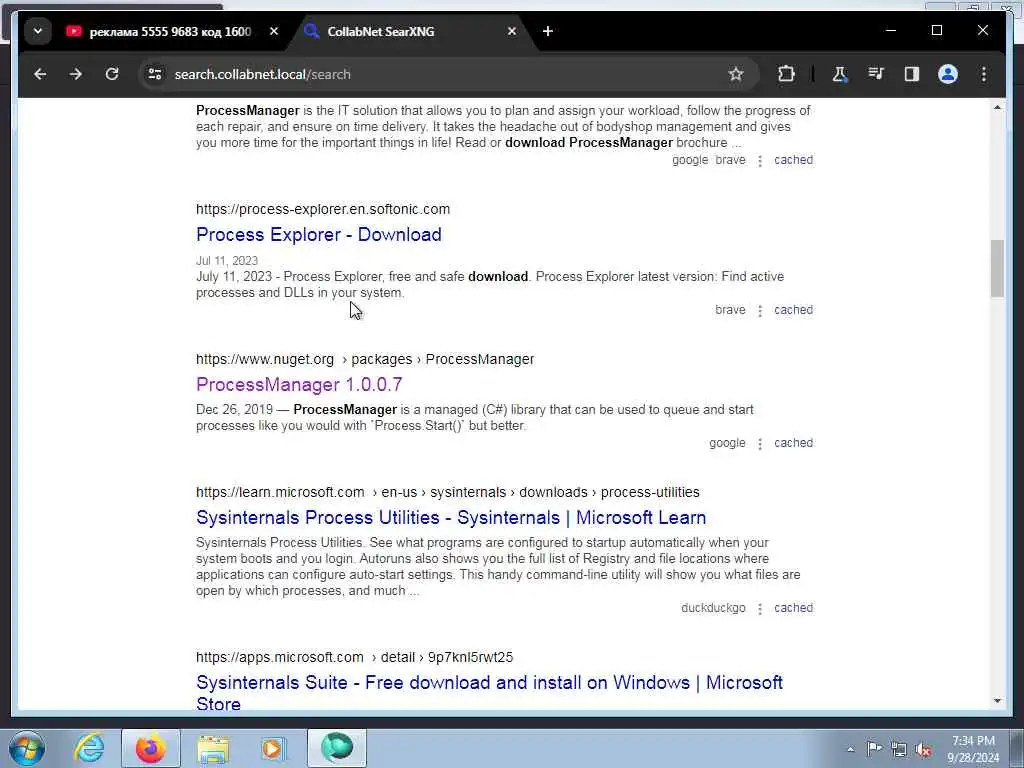This screenshot has height=768, width=1024.
Task: Open the muted volume tray icon
Action: click(x=923, y=749)
